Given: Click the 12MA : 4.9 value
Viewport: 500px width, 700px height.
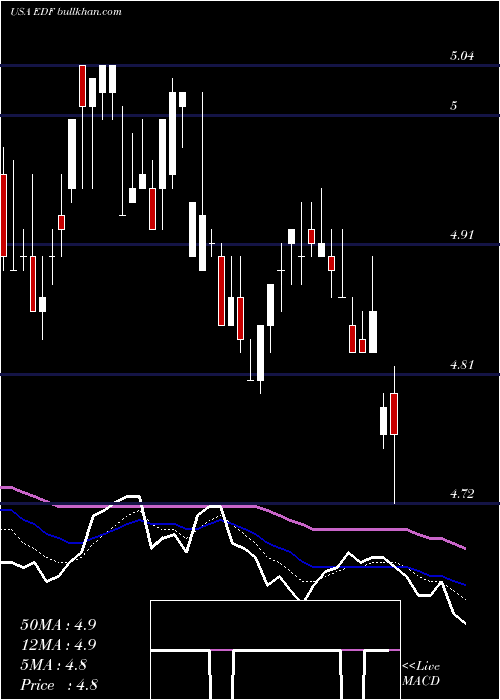Looking at the screenshot, I should point(58,645).
